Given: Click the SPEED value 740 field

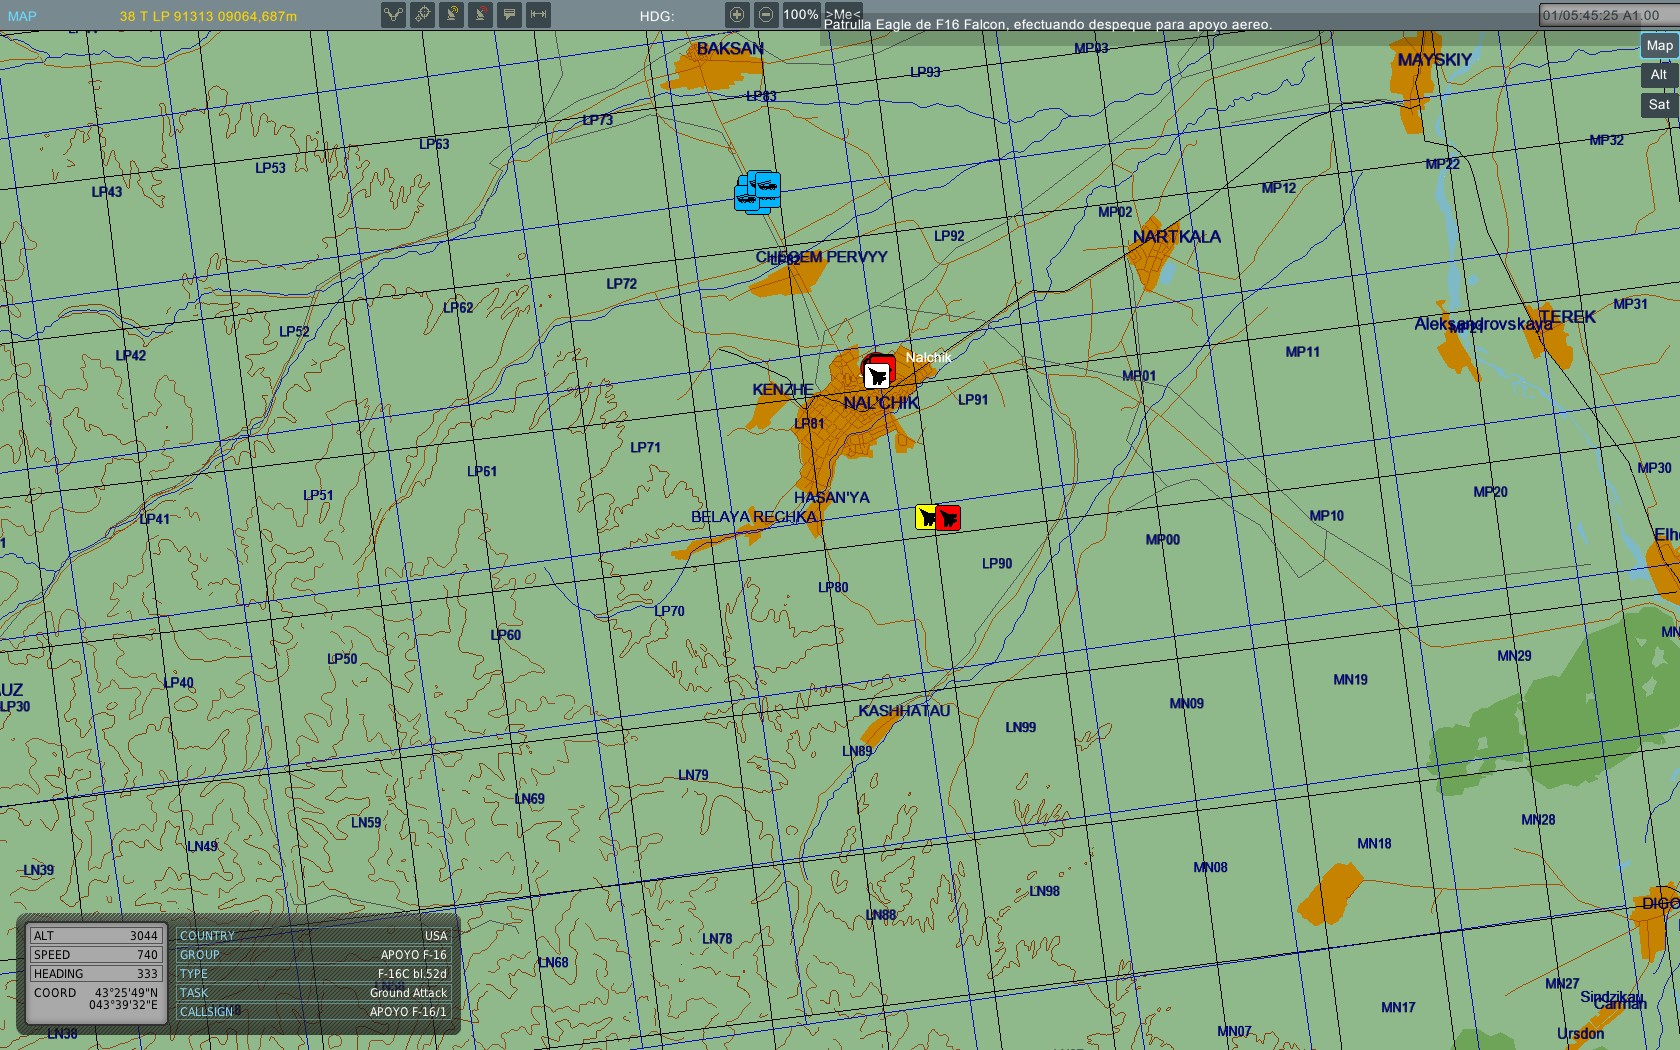Looking at the screenshot, I should [96, 955].
